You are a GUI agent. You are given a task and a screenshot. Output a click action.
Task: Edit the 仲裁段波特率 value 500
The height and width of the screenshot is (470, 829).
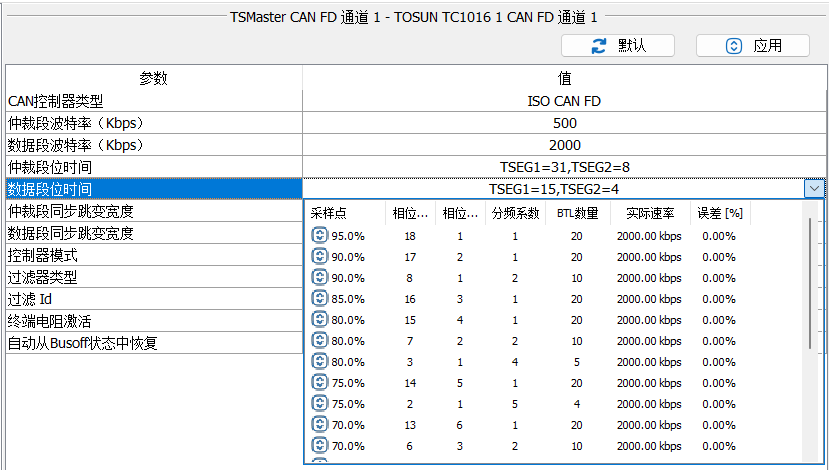[x=564, y=123]
